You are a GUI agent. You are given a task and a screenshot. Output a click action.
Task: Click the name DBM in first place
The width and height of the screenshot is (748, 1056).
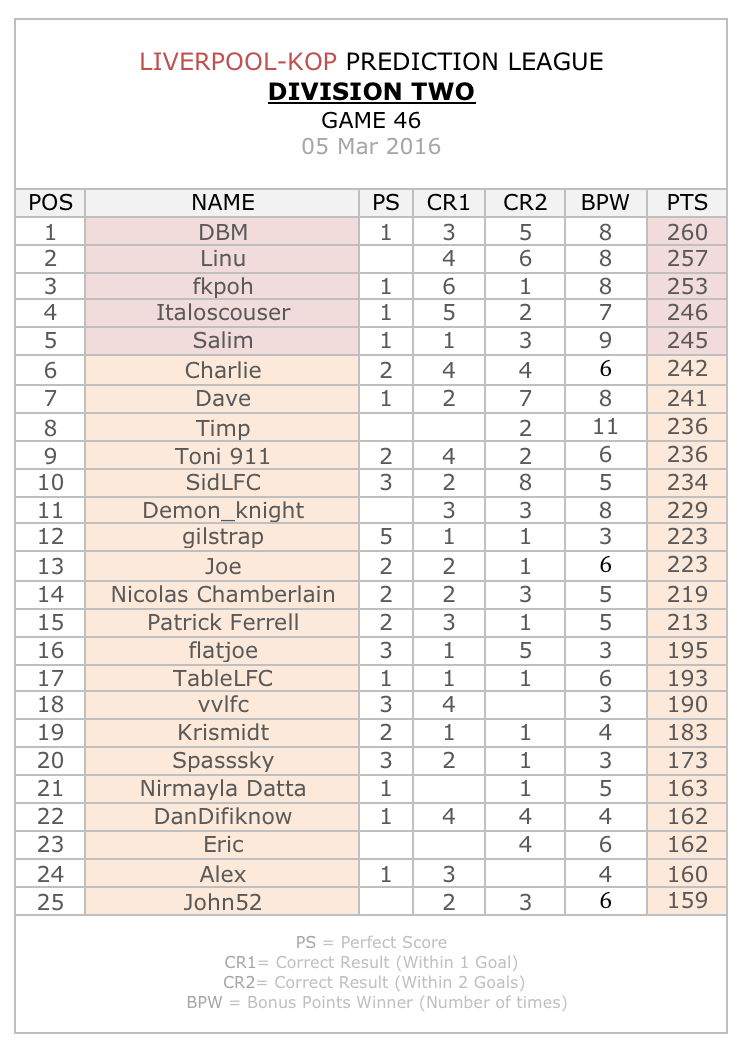point(223,232)
